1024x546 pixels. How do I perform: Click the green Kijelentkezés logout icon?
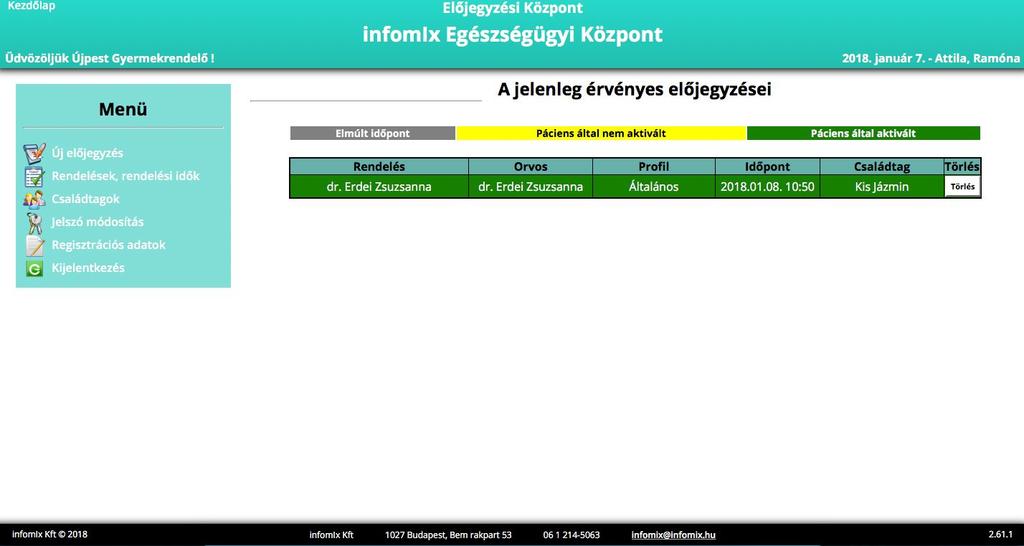34,268
